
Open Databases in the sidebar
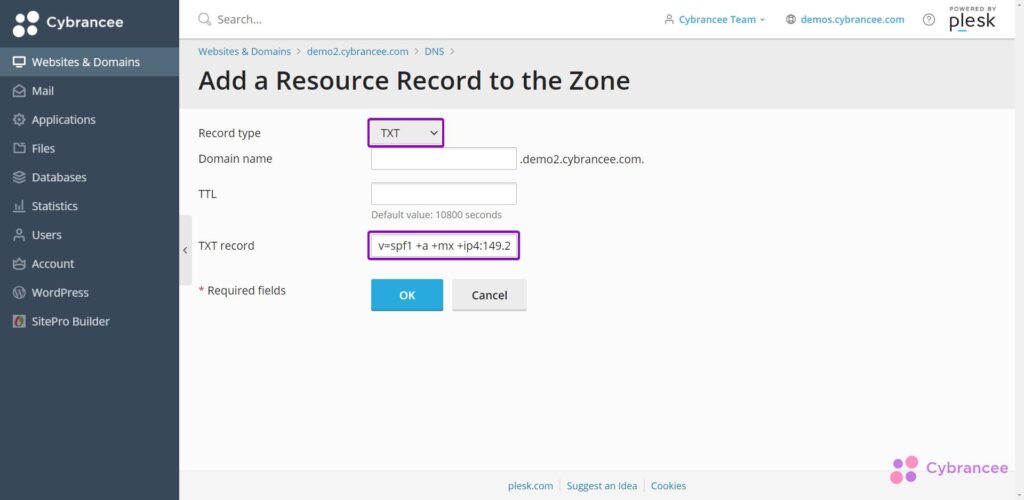(x=89, y=177)
